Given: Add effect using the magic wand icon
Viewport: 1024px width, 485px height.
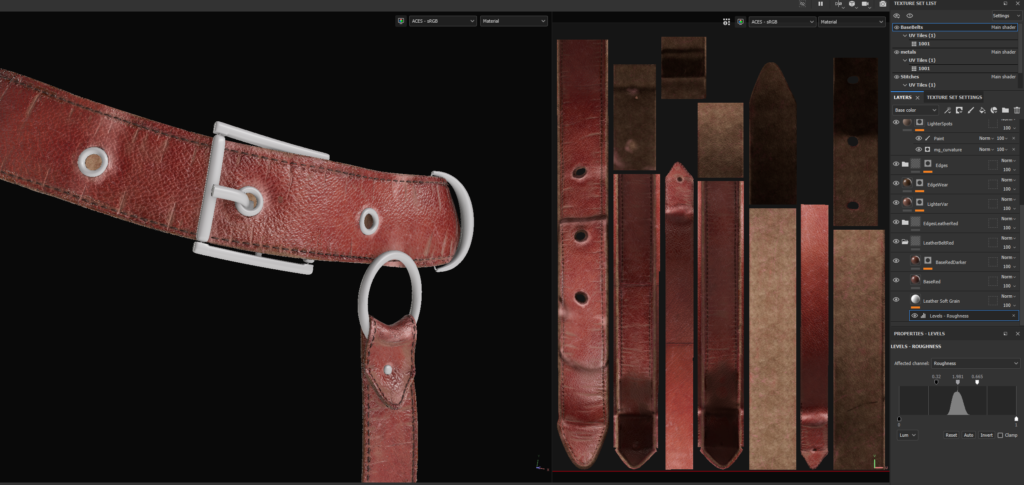Looking at the screenshot, I should [948, 110].
